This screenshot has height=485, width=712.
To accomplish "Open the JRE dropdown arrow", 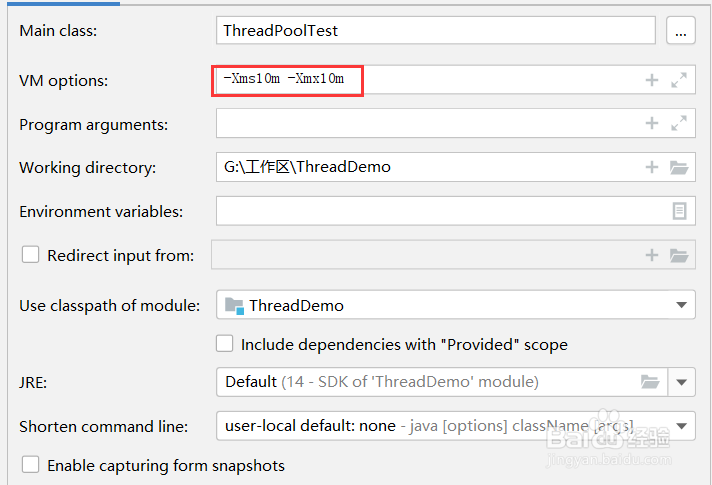I will click(682, 381).
